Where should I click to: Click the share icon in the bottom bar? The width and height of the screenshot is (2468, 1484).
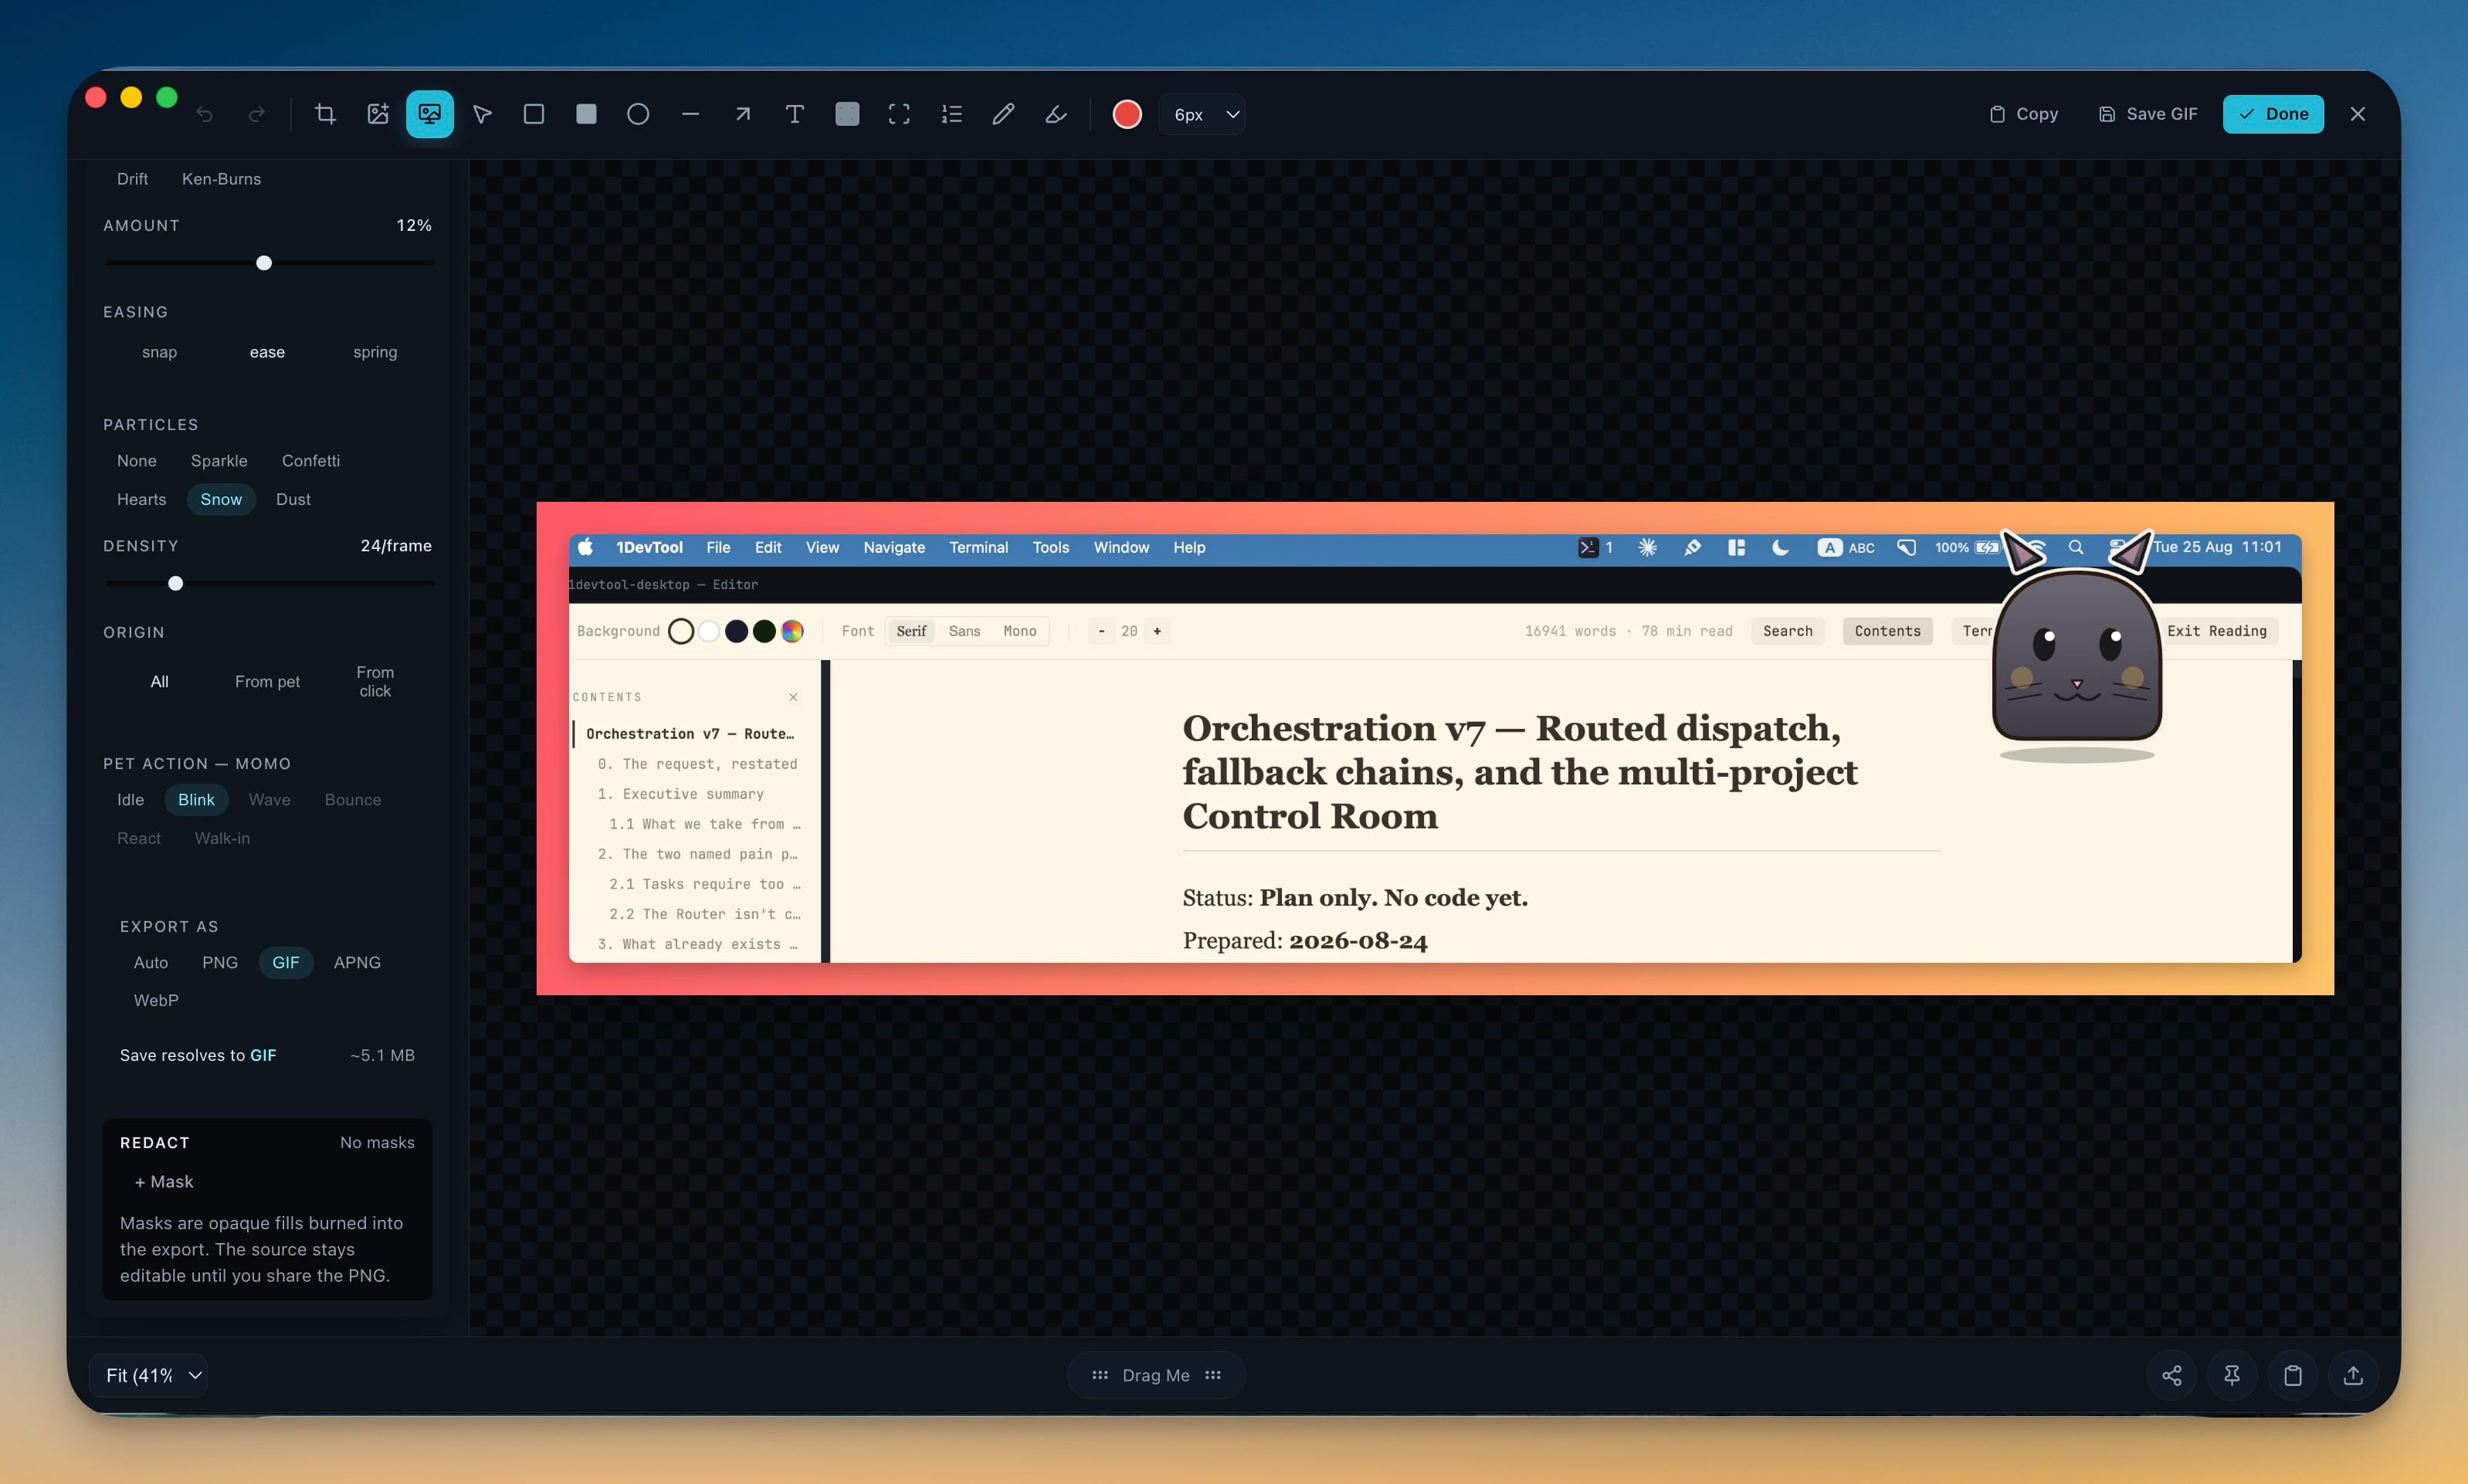pos(2172,1375)
